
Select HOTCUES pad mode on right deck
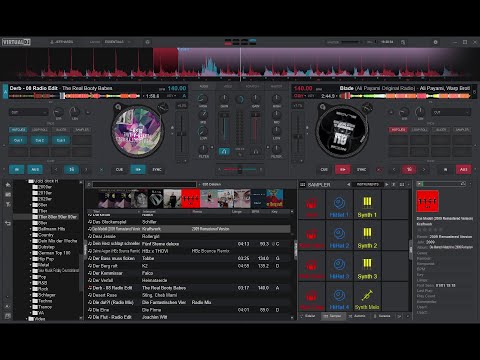click(x=398, y=130)
